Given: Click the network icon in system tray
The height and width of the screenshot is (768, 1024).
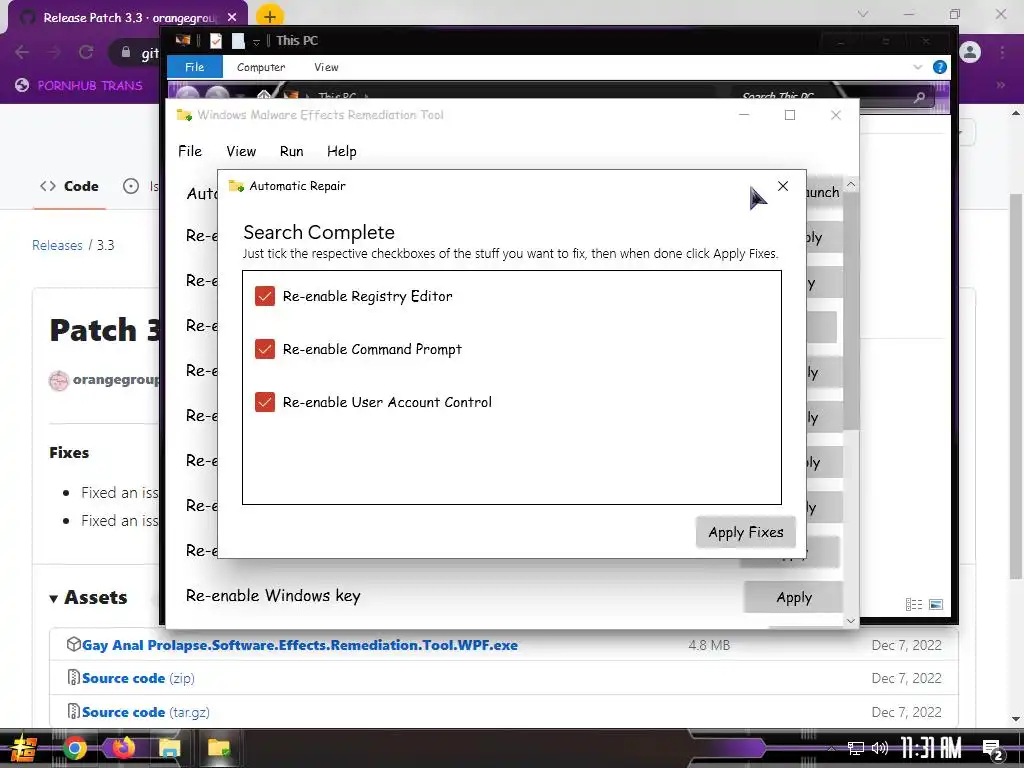Looking at the screenshot, I should coord(855,748).
